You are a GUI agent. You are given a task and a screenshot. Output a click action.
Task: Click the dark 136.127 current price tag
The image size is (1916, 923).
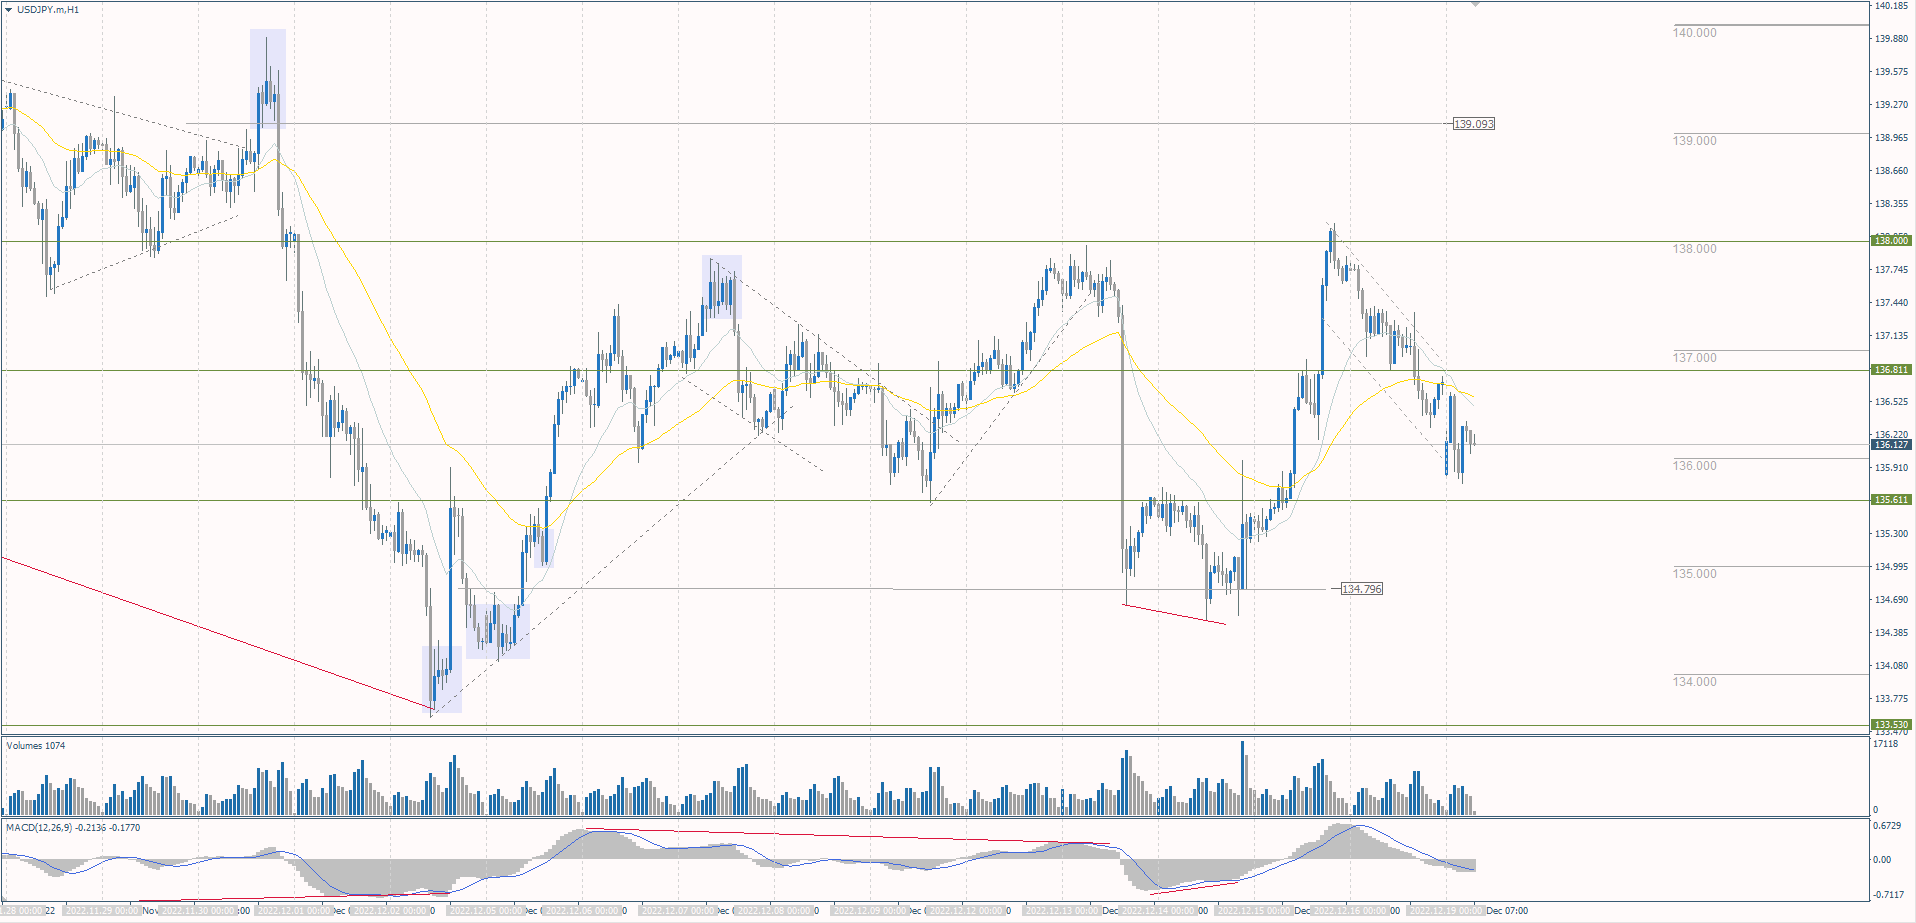point(1891,445)
